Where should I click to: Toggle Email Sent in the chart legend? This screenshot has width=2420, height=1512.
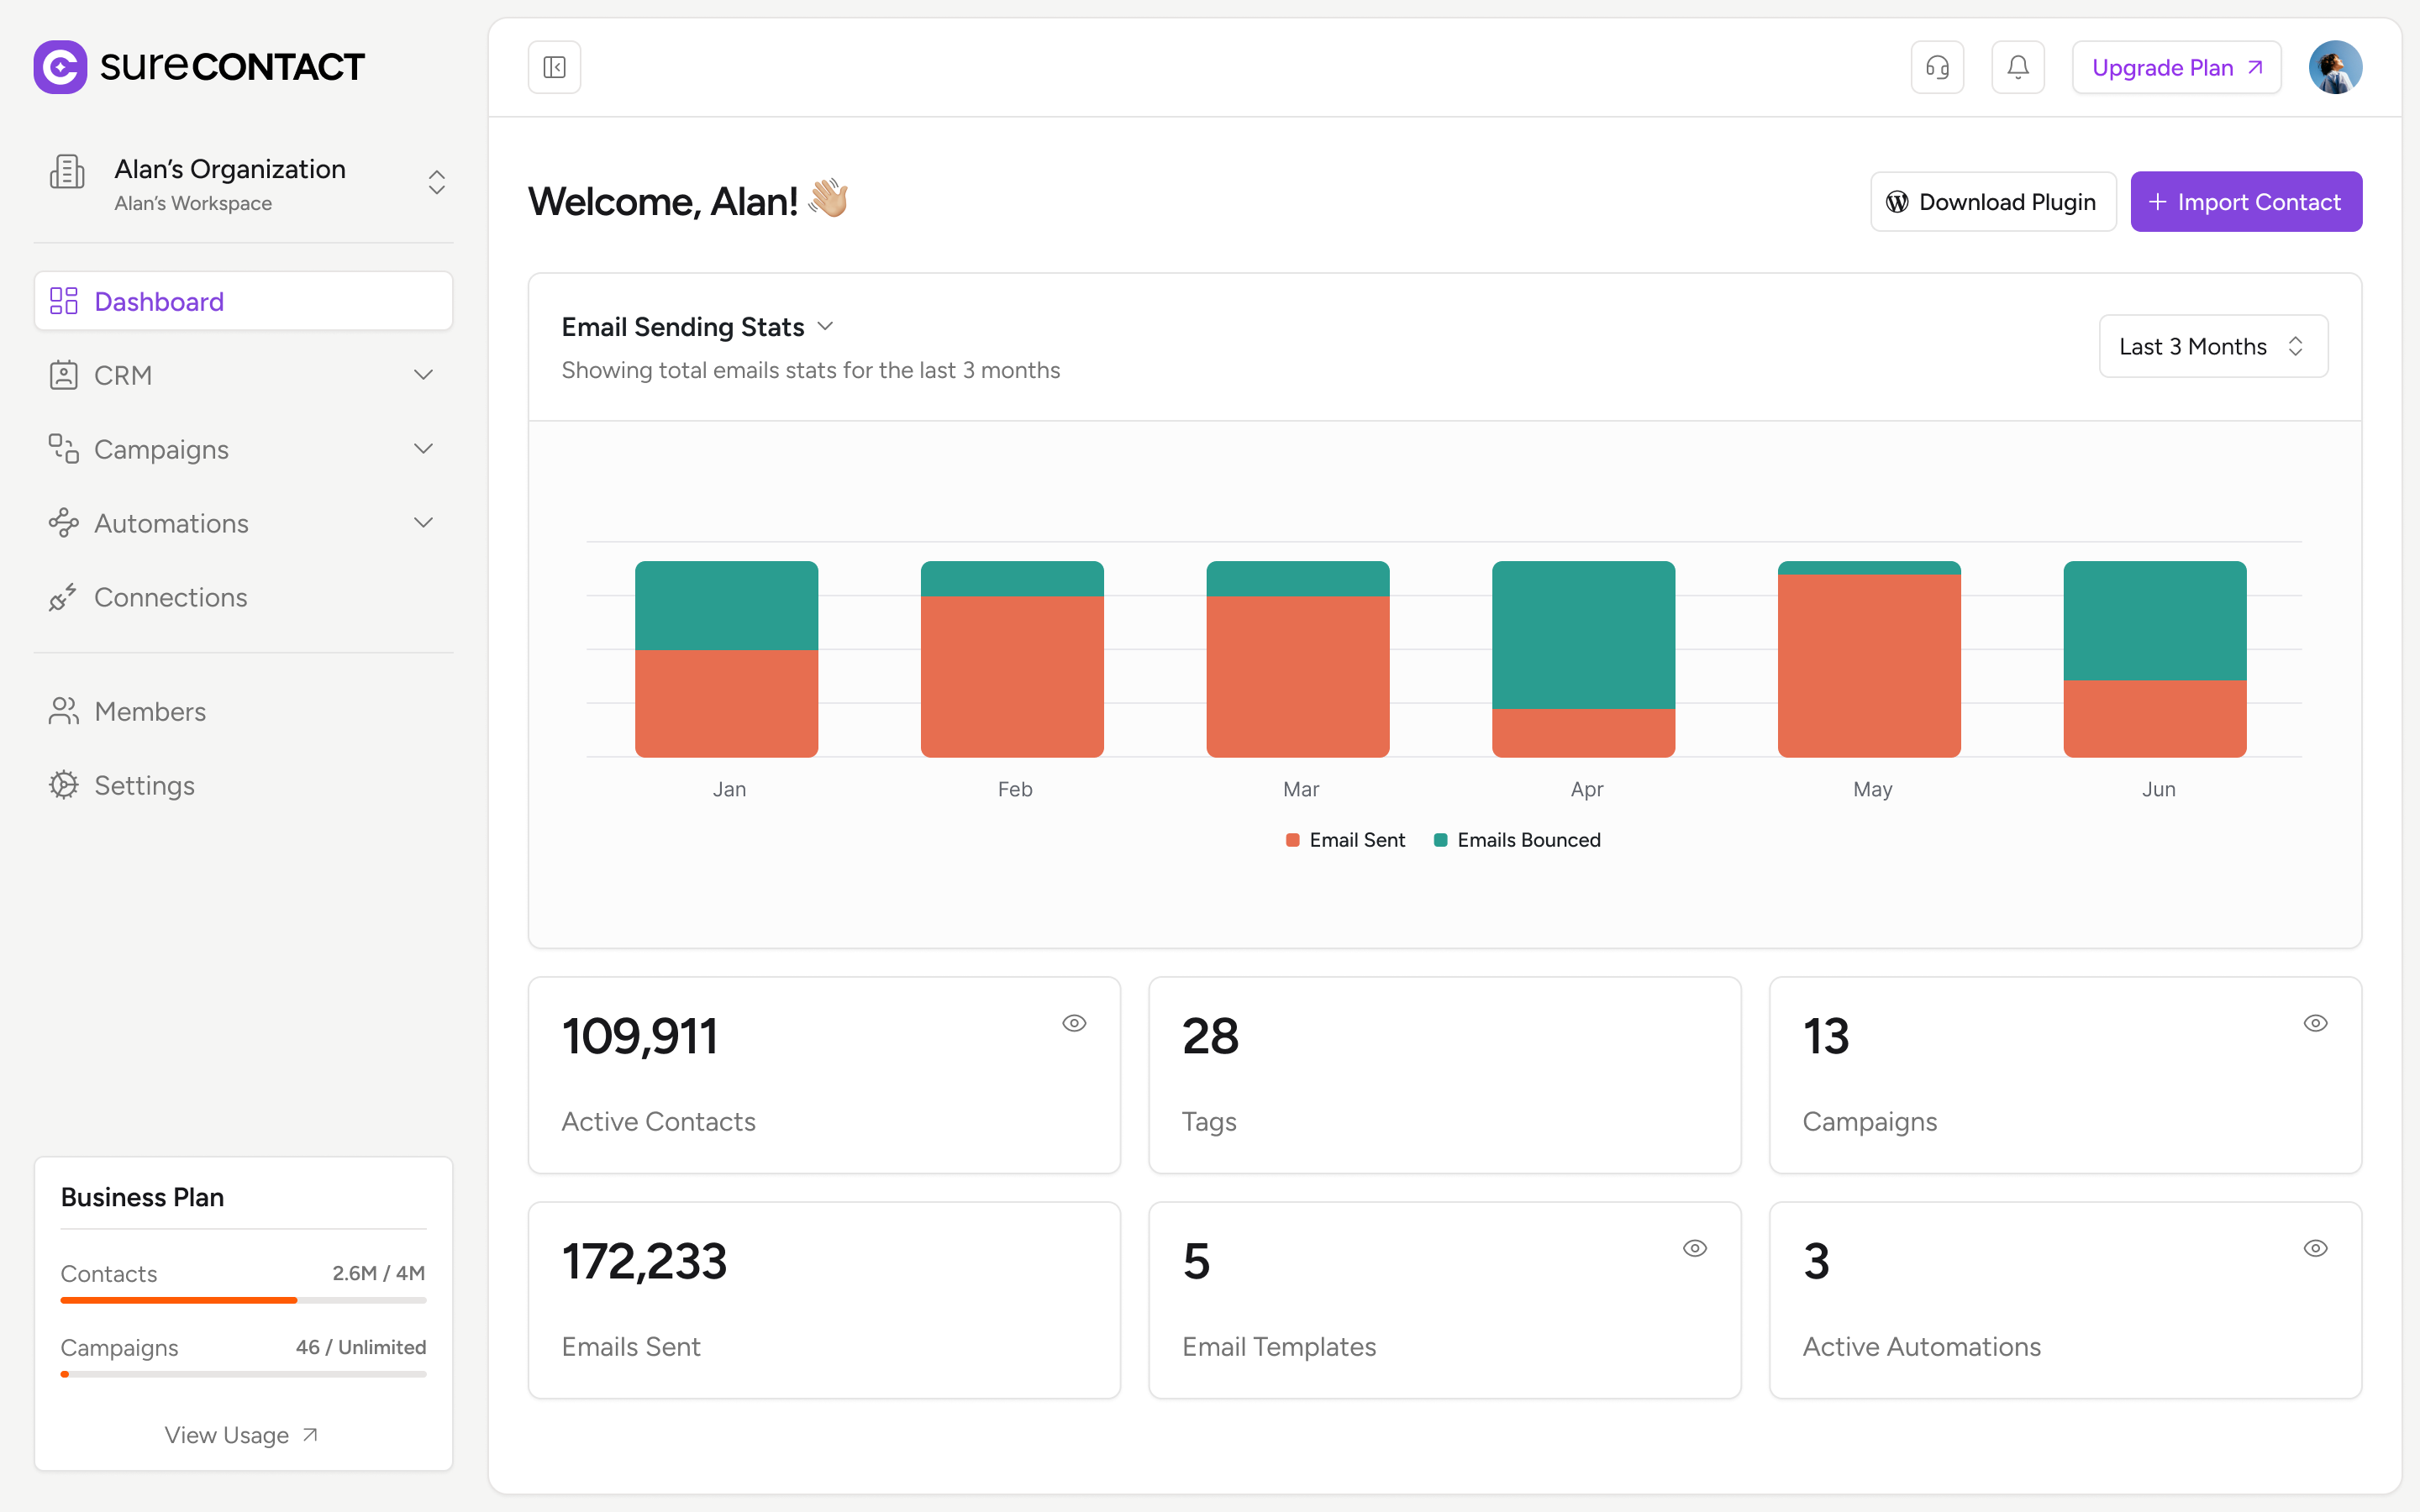click(1344, 839)
